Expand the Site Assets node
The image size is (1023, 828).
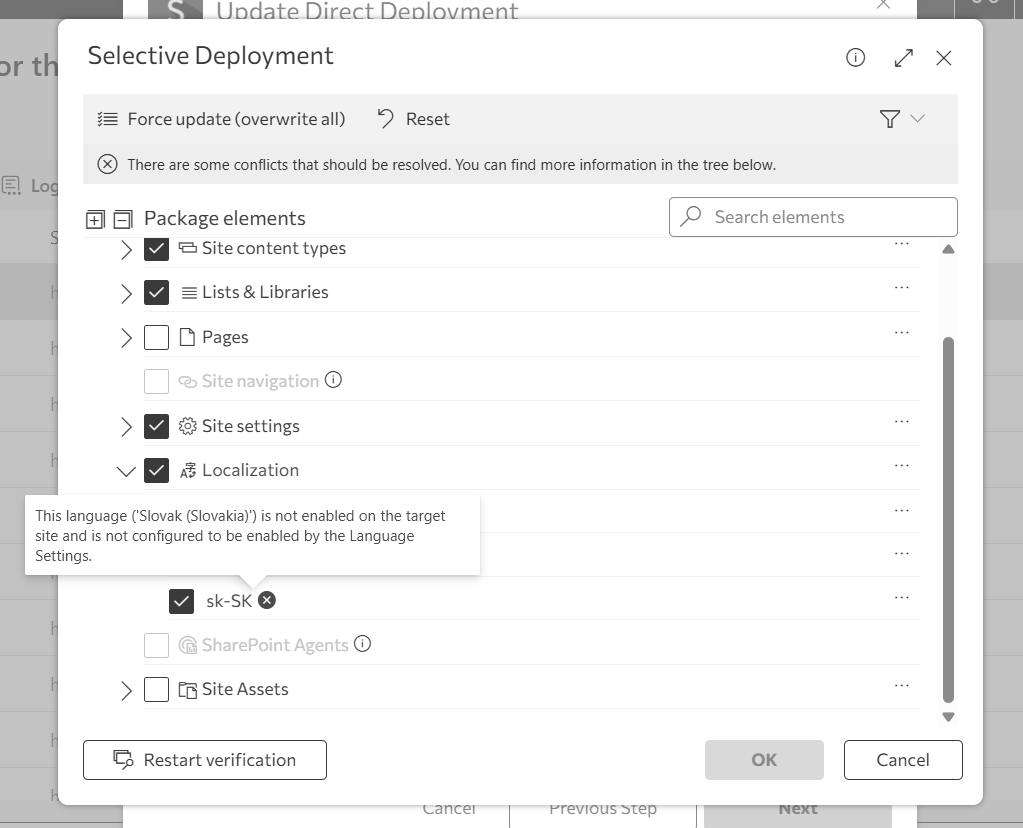pos(126,689)
